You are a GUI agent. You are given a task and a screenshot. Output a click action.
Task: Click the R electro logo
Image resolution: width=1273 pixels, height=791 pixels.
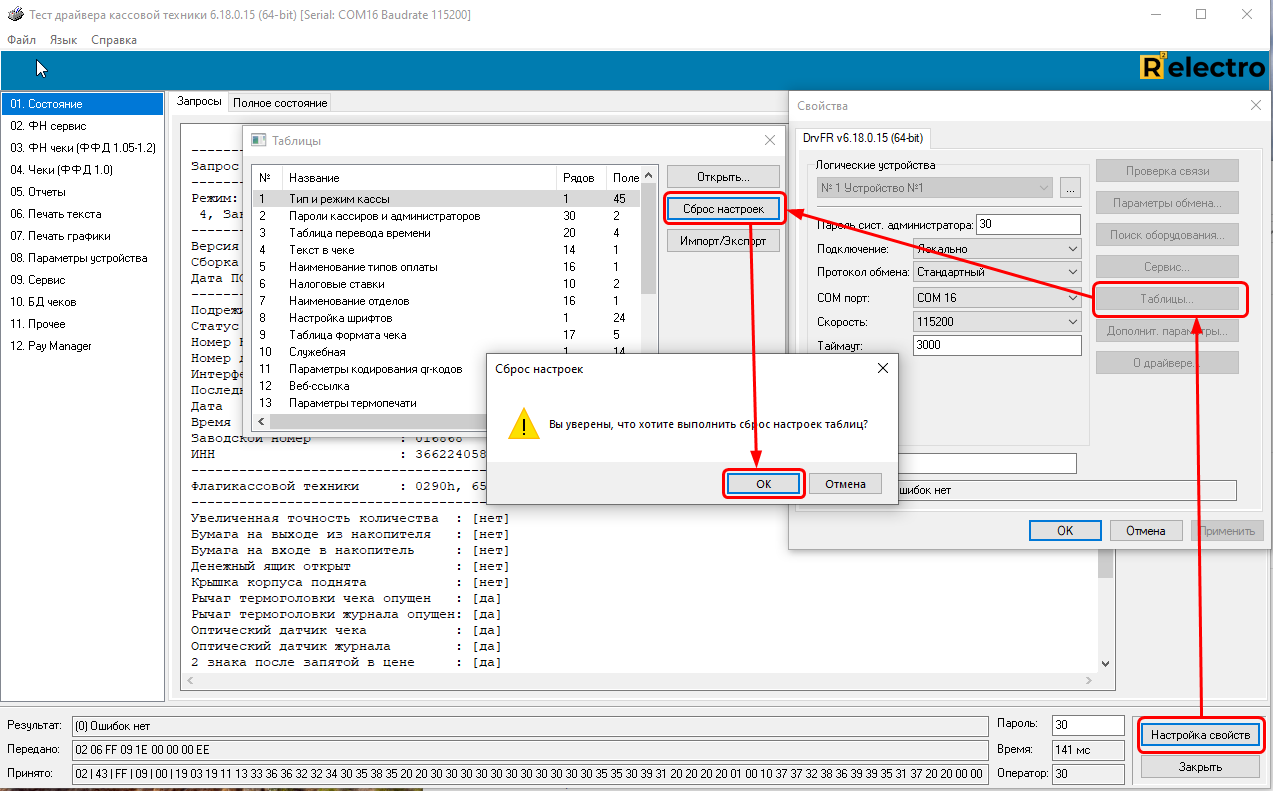pyautogui.click(x=1202, y=68)
